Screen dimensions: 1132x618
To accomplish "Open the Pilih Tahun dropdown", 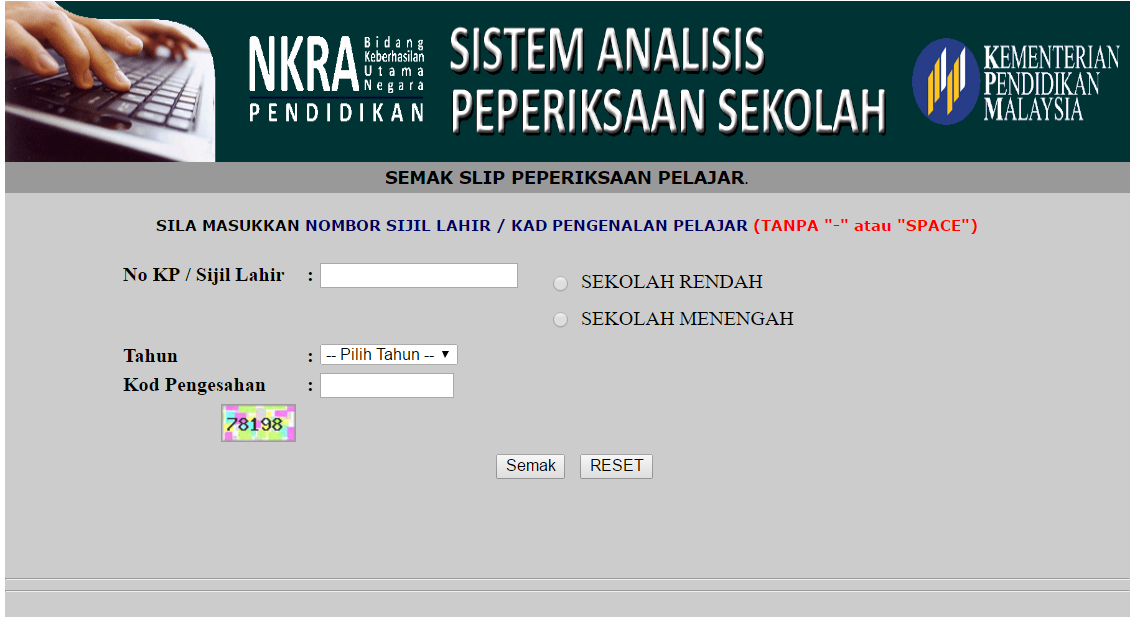I will tap(388, 354).
